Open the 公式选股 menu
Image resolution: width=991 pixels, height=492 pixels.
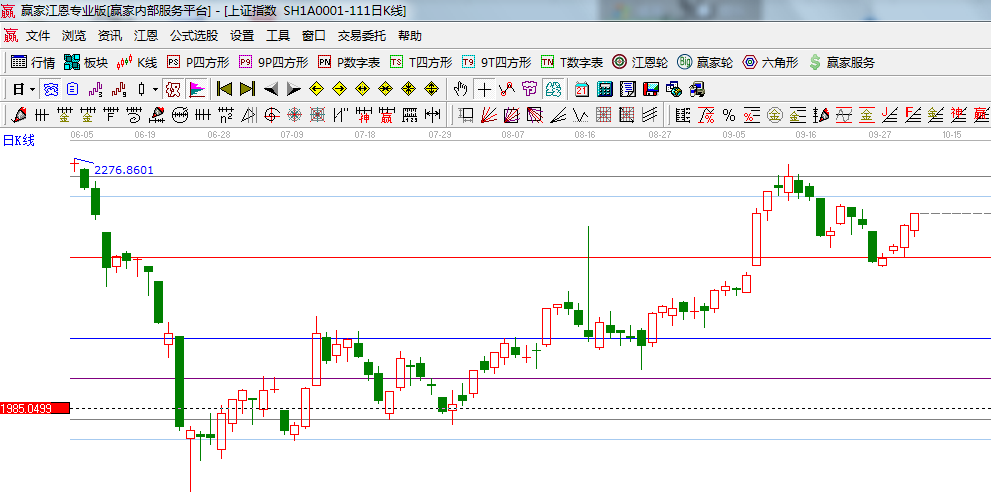193,35
